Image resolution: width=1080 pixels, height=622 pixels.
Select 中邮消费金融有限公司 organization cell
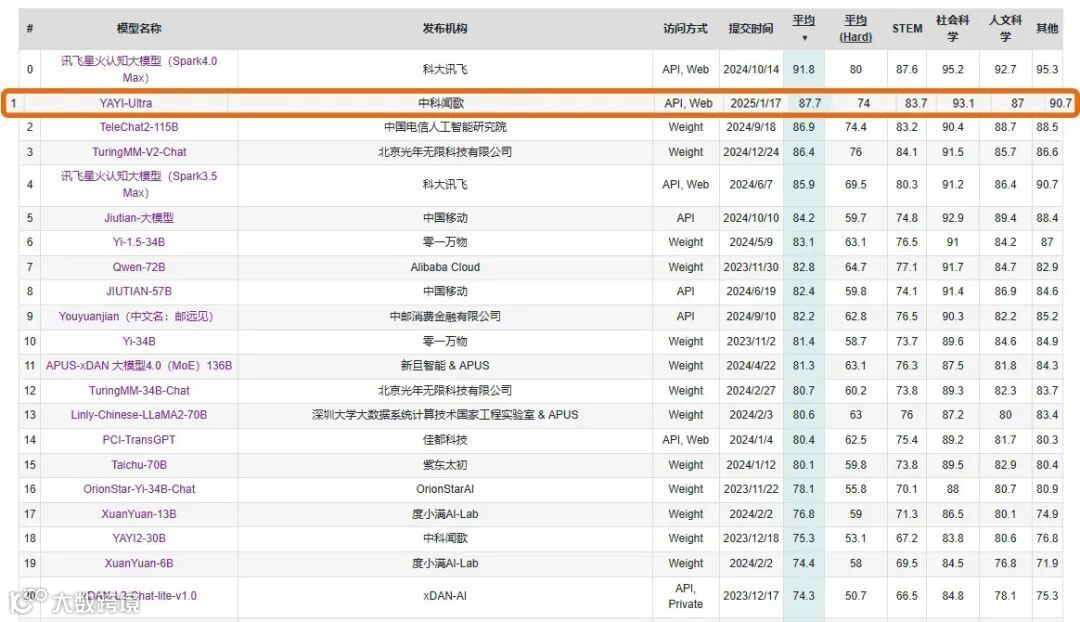(445, 316)
